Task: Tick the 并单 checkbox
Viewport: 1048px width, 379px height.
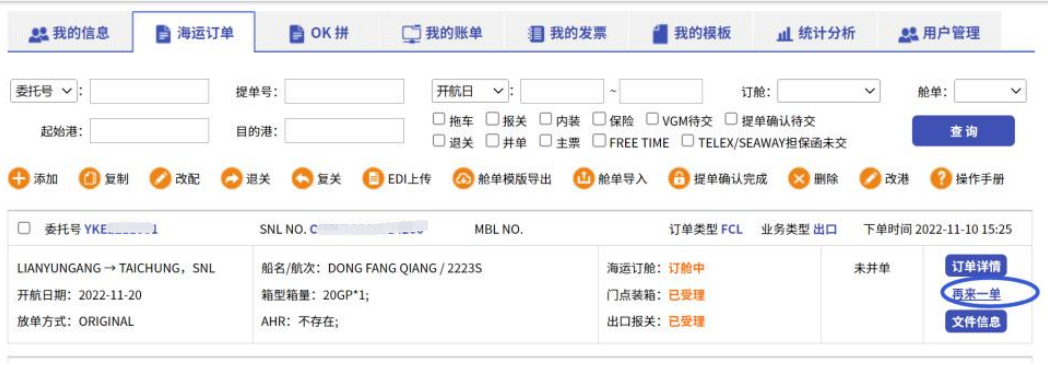Action: (x=492, y=140)
